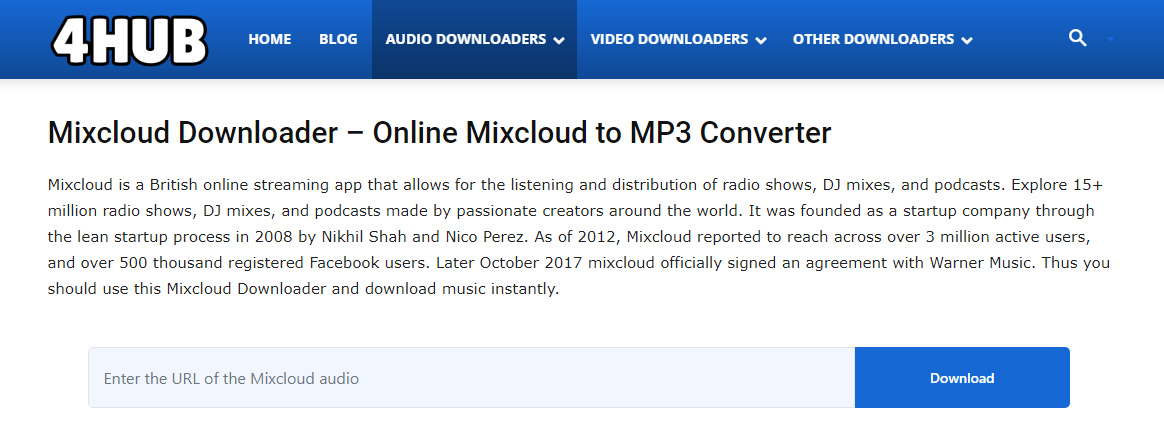Image resolution: width=1164 pixels, height=426 pixels.
Task: Click the 4HUB logo
Action: click(x=129, y=39)
